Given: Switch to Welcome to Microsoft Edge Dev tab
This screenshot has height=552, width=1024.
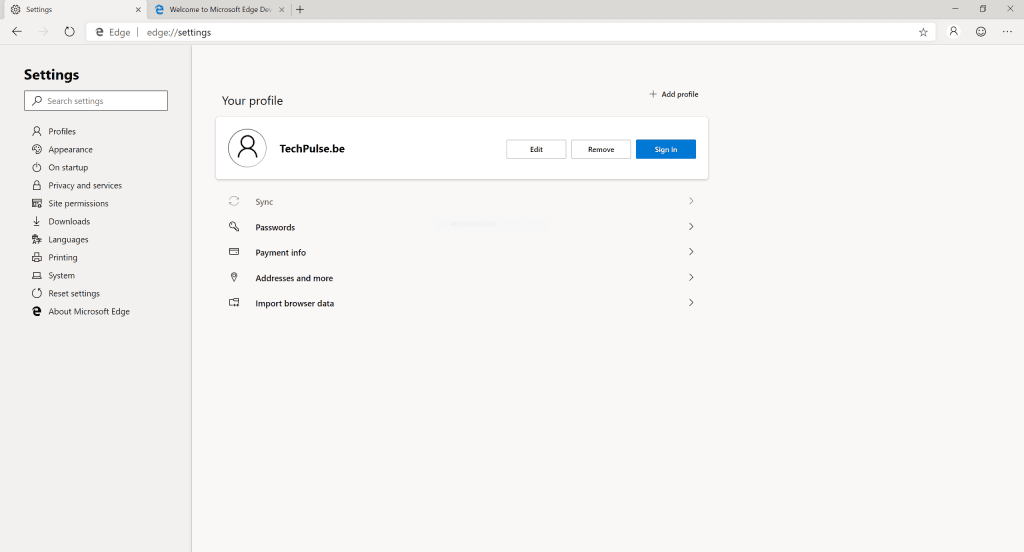Looking at the screenshot, I should pyautogui.click(x=220, y=9).
